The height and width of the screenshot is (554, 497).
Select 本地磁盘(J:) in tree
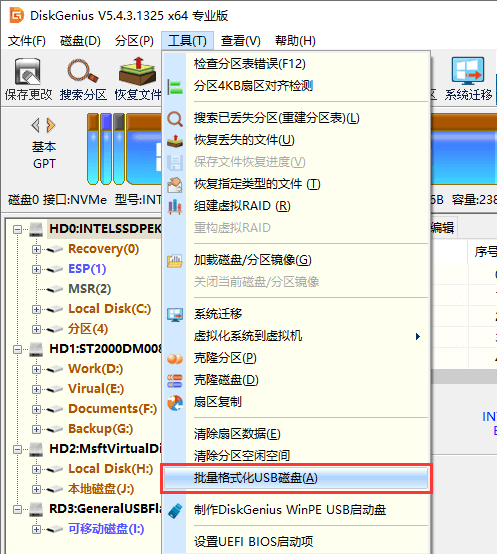tap(101, 489)
